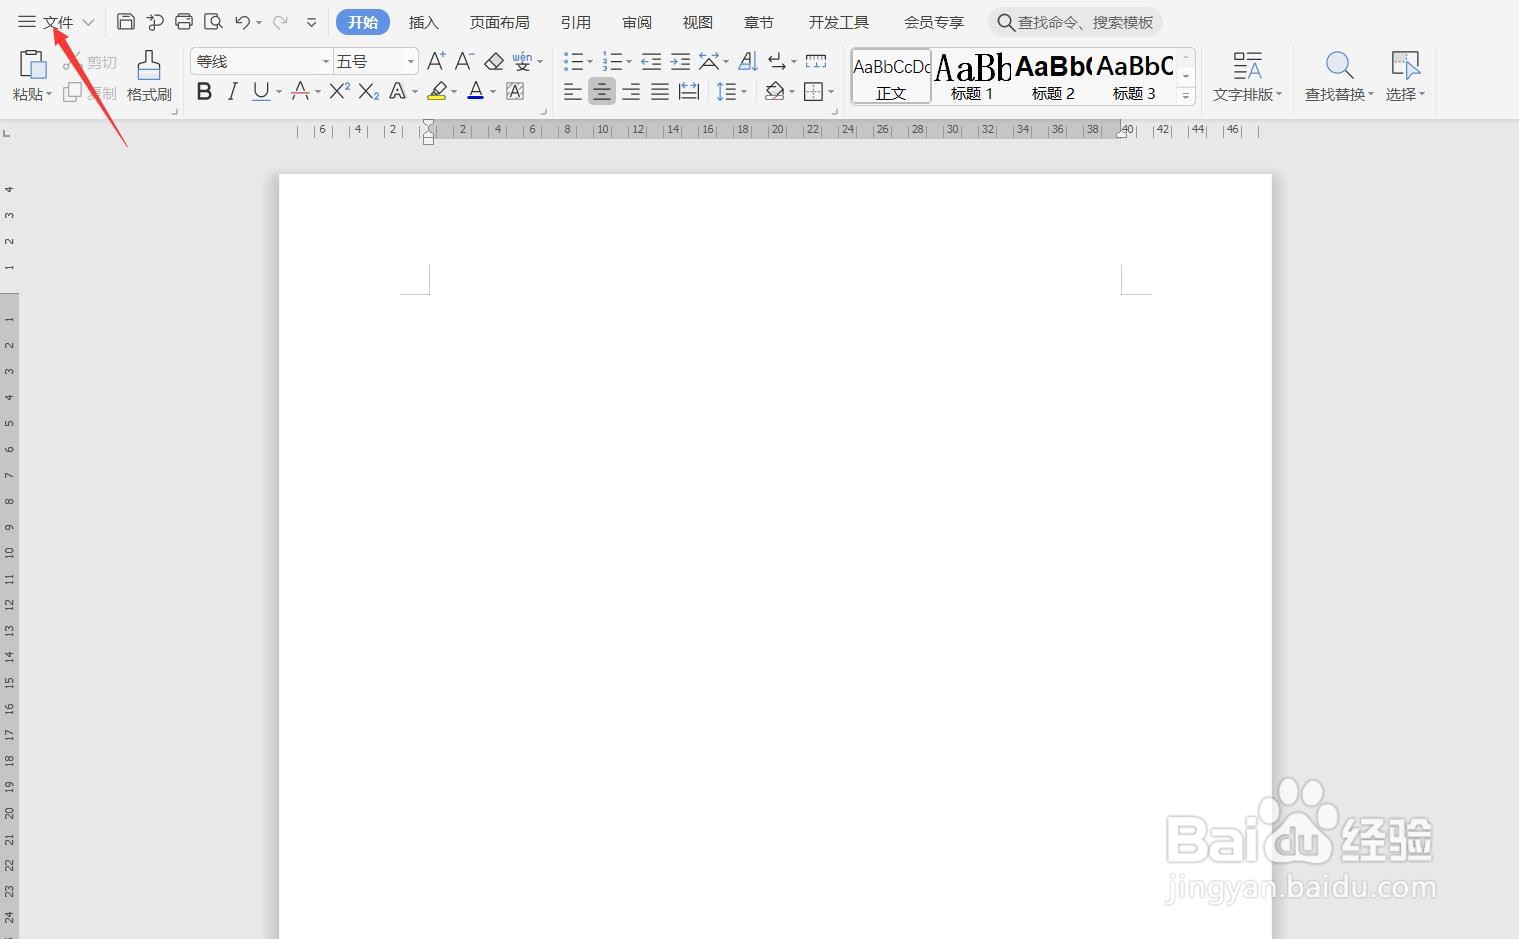1519x939 pixels.
Task: Click the print icon in quick access
Action: [184, 22]
